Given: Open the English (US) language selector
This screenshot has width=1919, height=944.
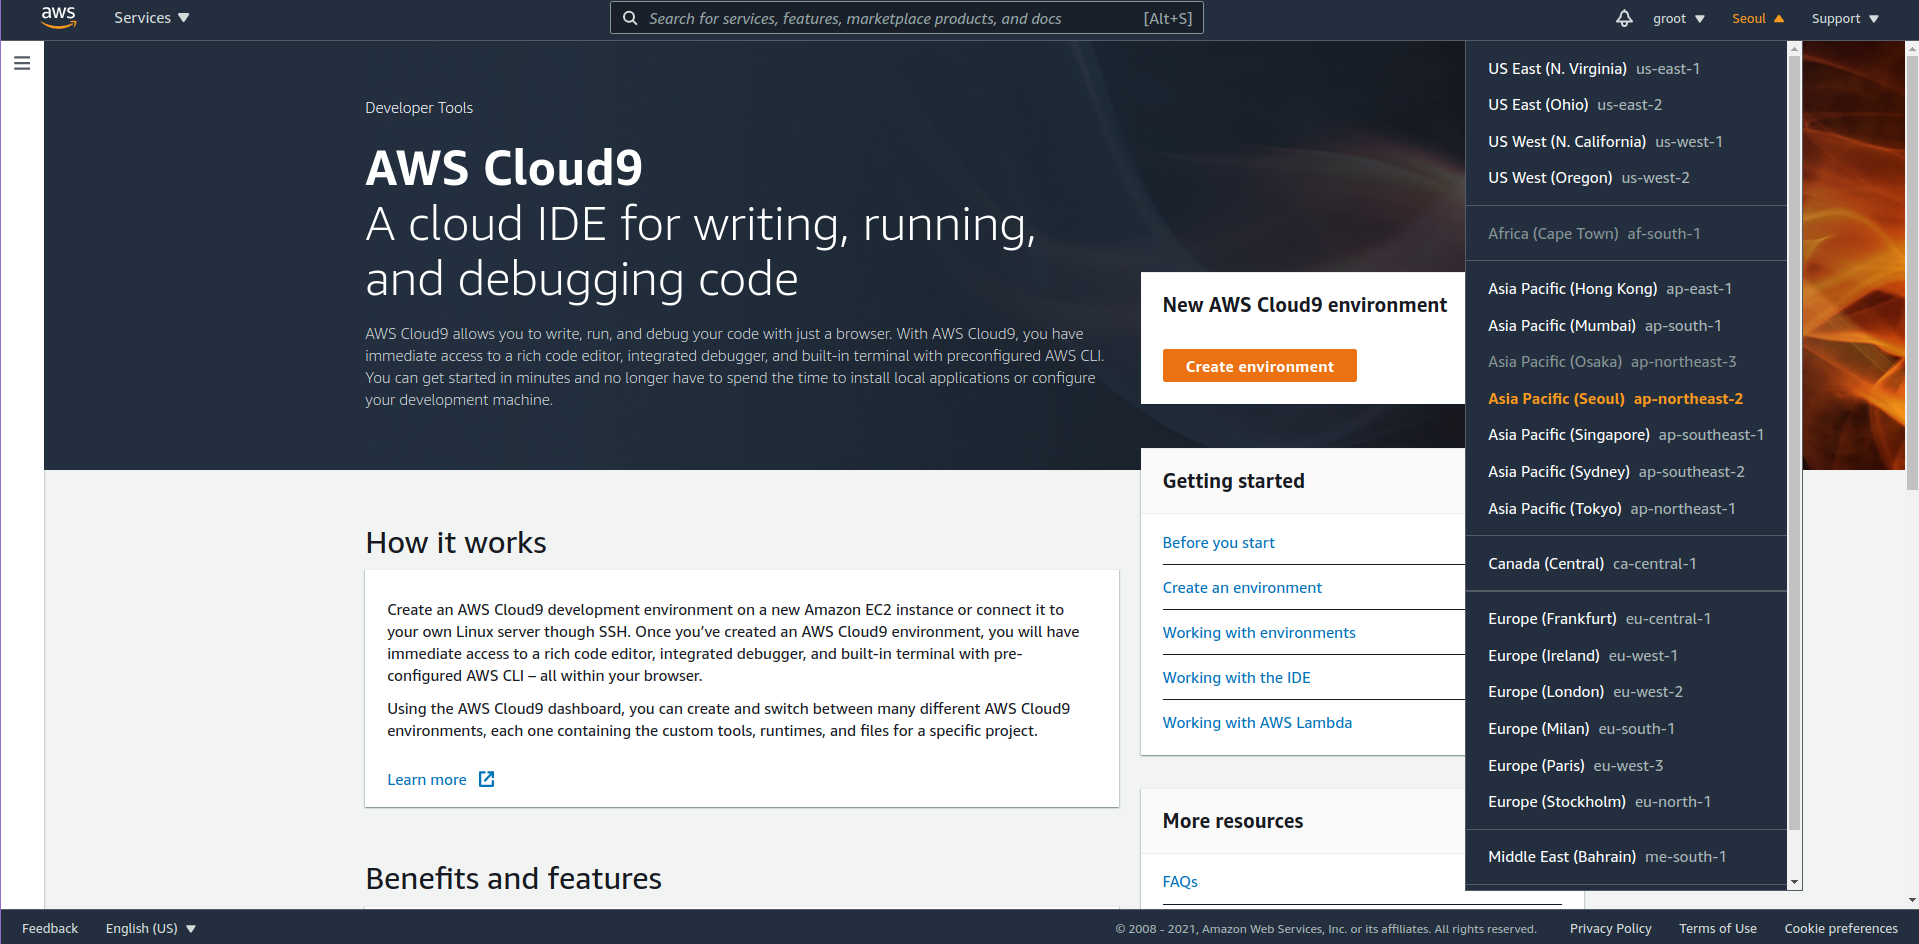Looking at the screenshot, I should 151,928.
